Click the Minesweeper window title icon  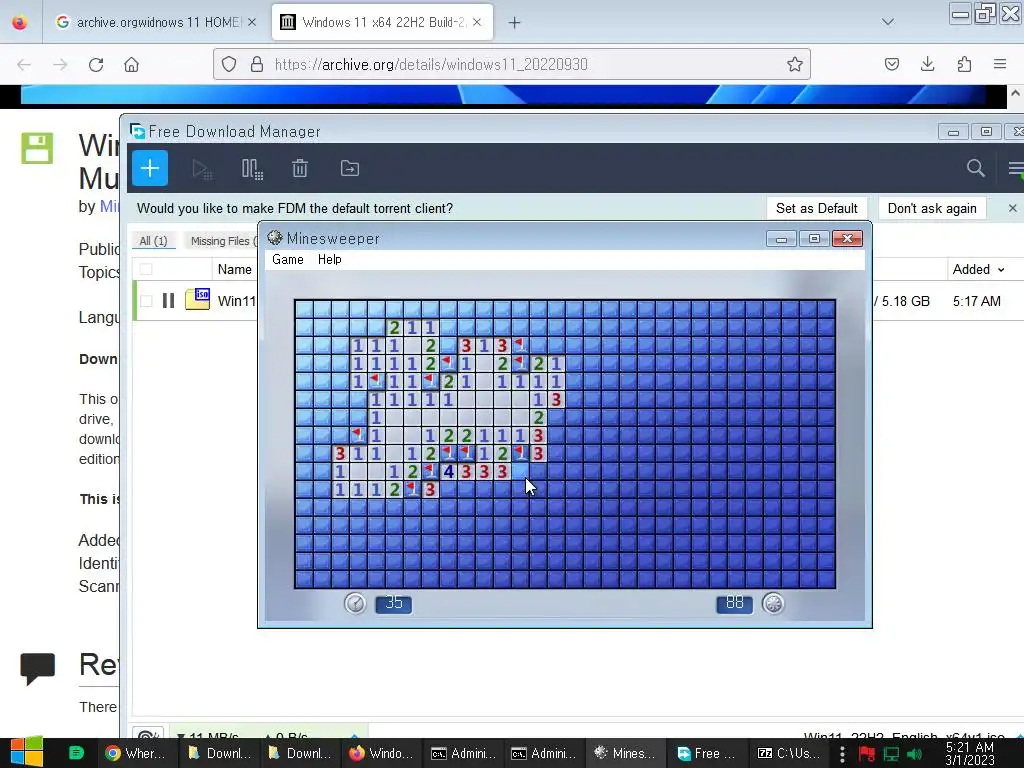pyautogui.click(x=275, y=238)
